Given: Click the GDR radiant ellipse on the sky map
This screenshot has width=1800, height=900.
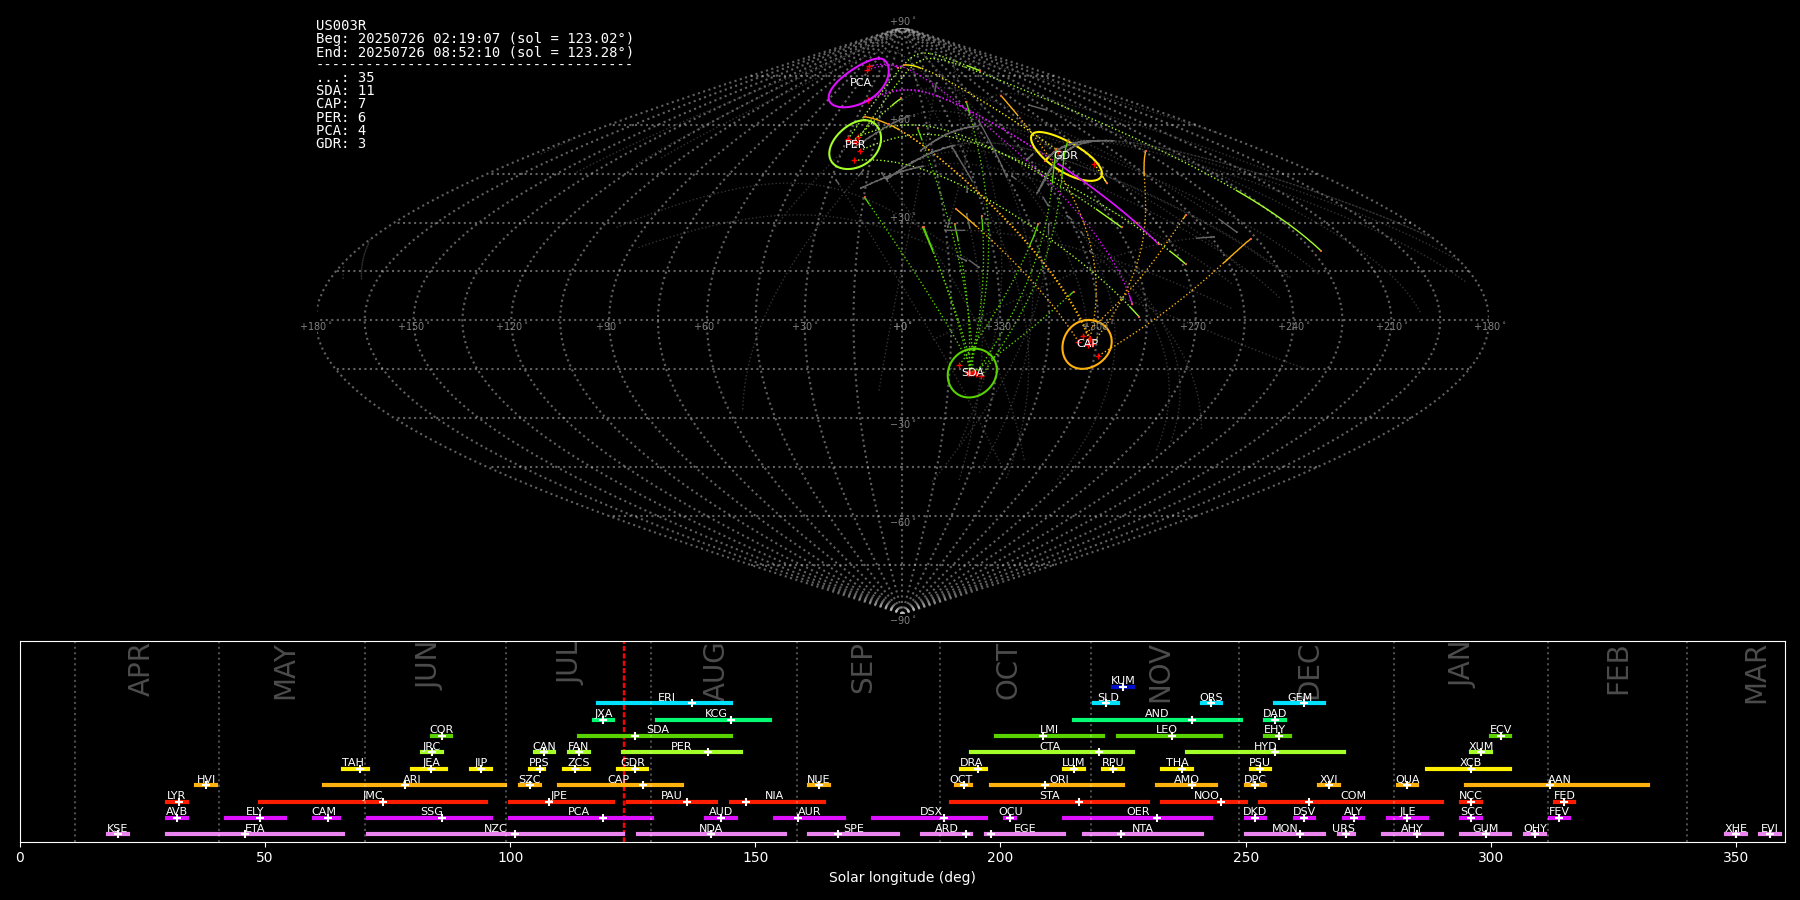Looking at the screenshot, I should [1066, 156].
